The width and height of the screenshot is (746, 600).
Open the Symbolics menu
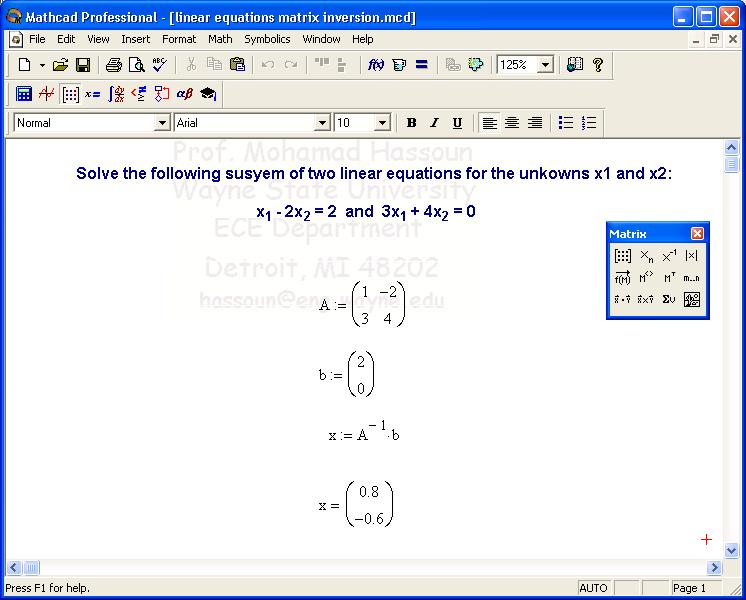point(267,39)
